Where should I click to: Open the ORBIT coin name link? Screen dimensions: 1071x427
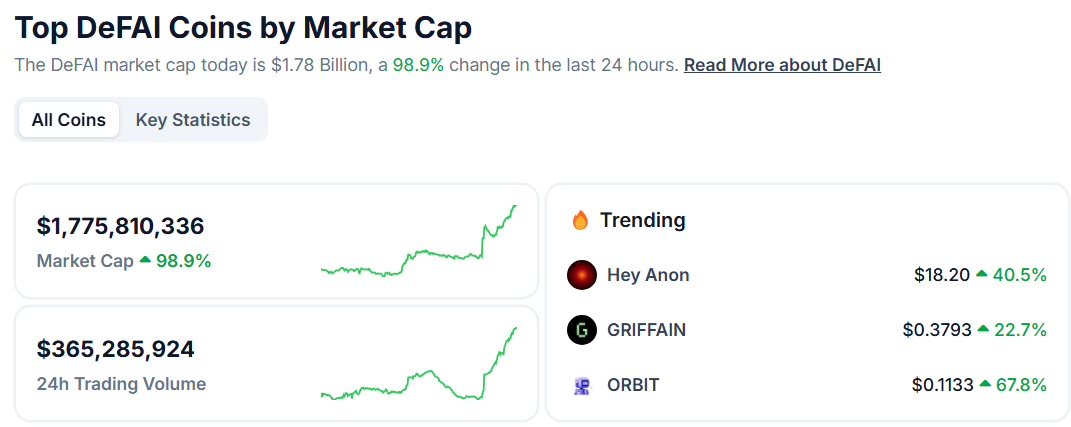pyautogui.click(x=633, y=385)
